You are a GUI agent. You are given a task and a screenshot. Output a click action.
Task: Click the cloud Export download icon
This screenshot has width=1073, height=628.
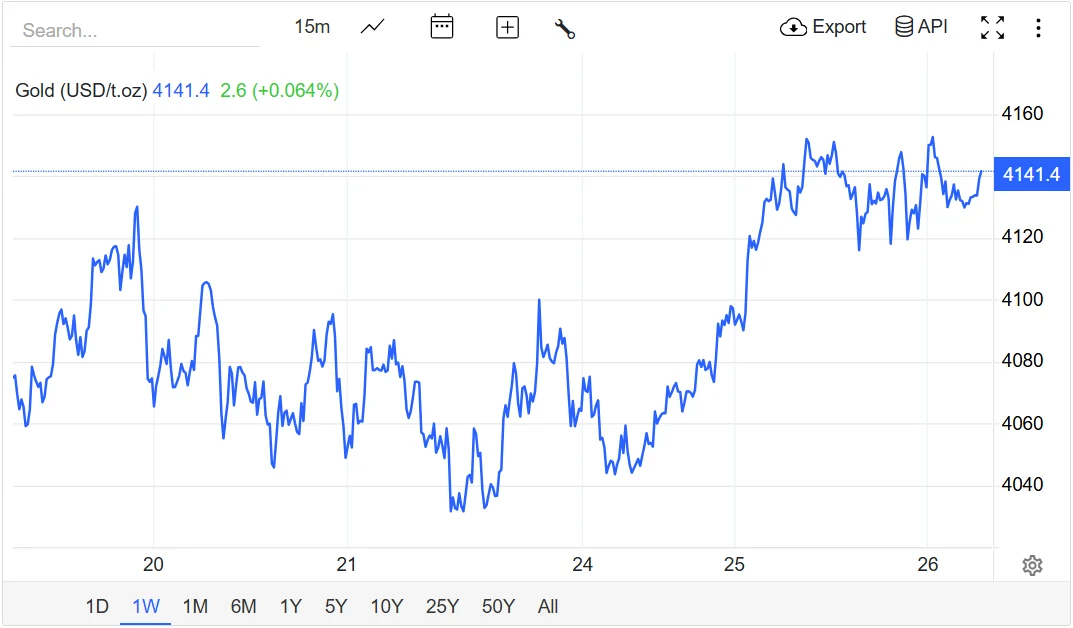pos(793,27)
